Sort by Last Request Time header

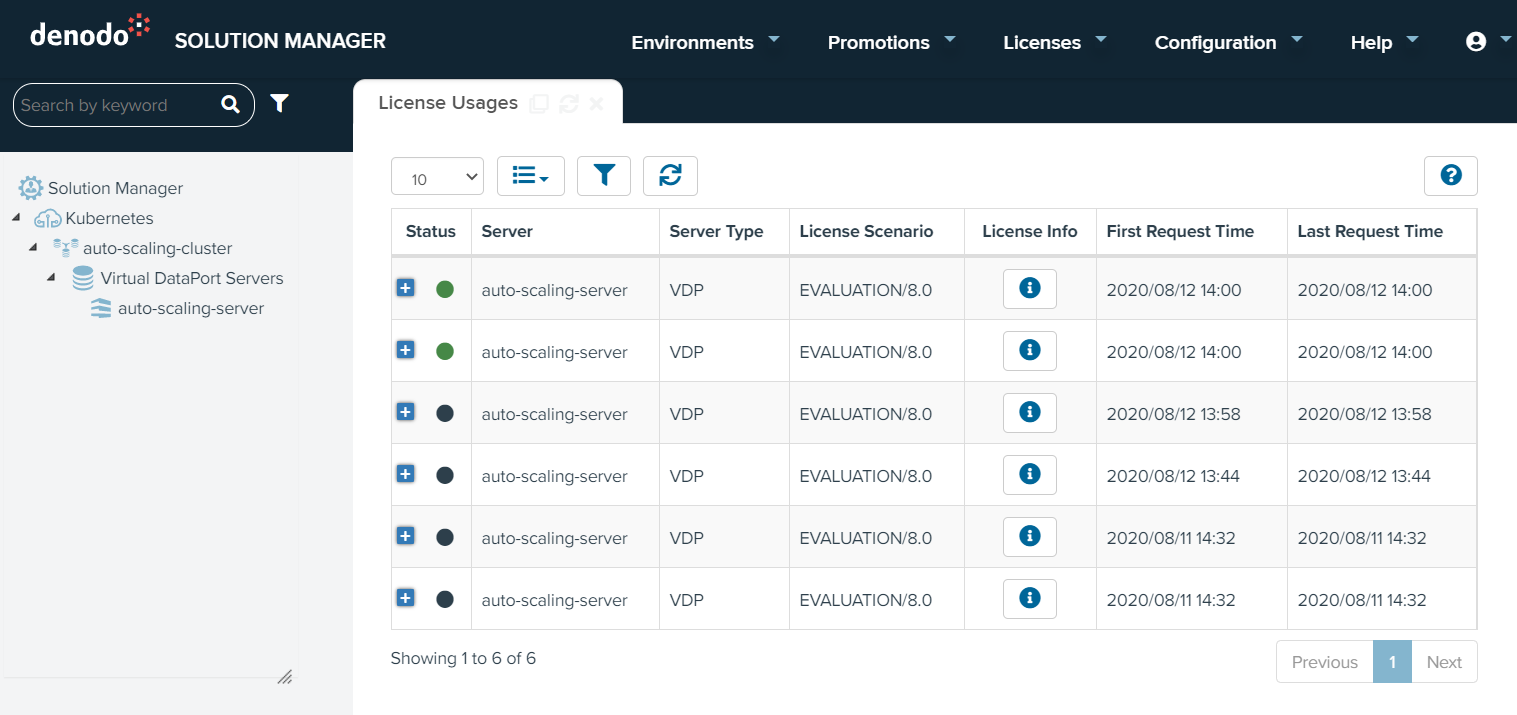point(1382,231)
